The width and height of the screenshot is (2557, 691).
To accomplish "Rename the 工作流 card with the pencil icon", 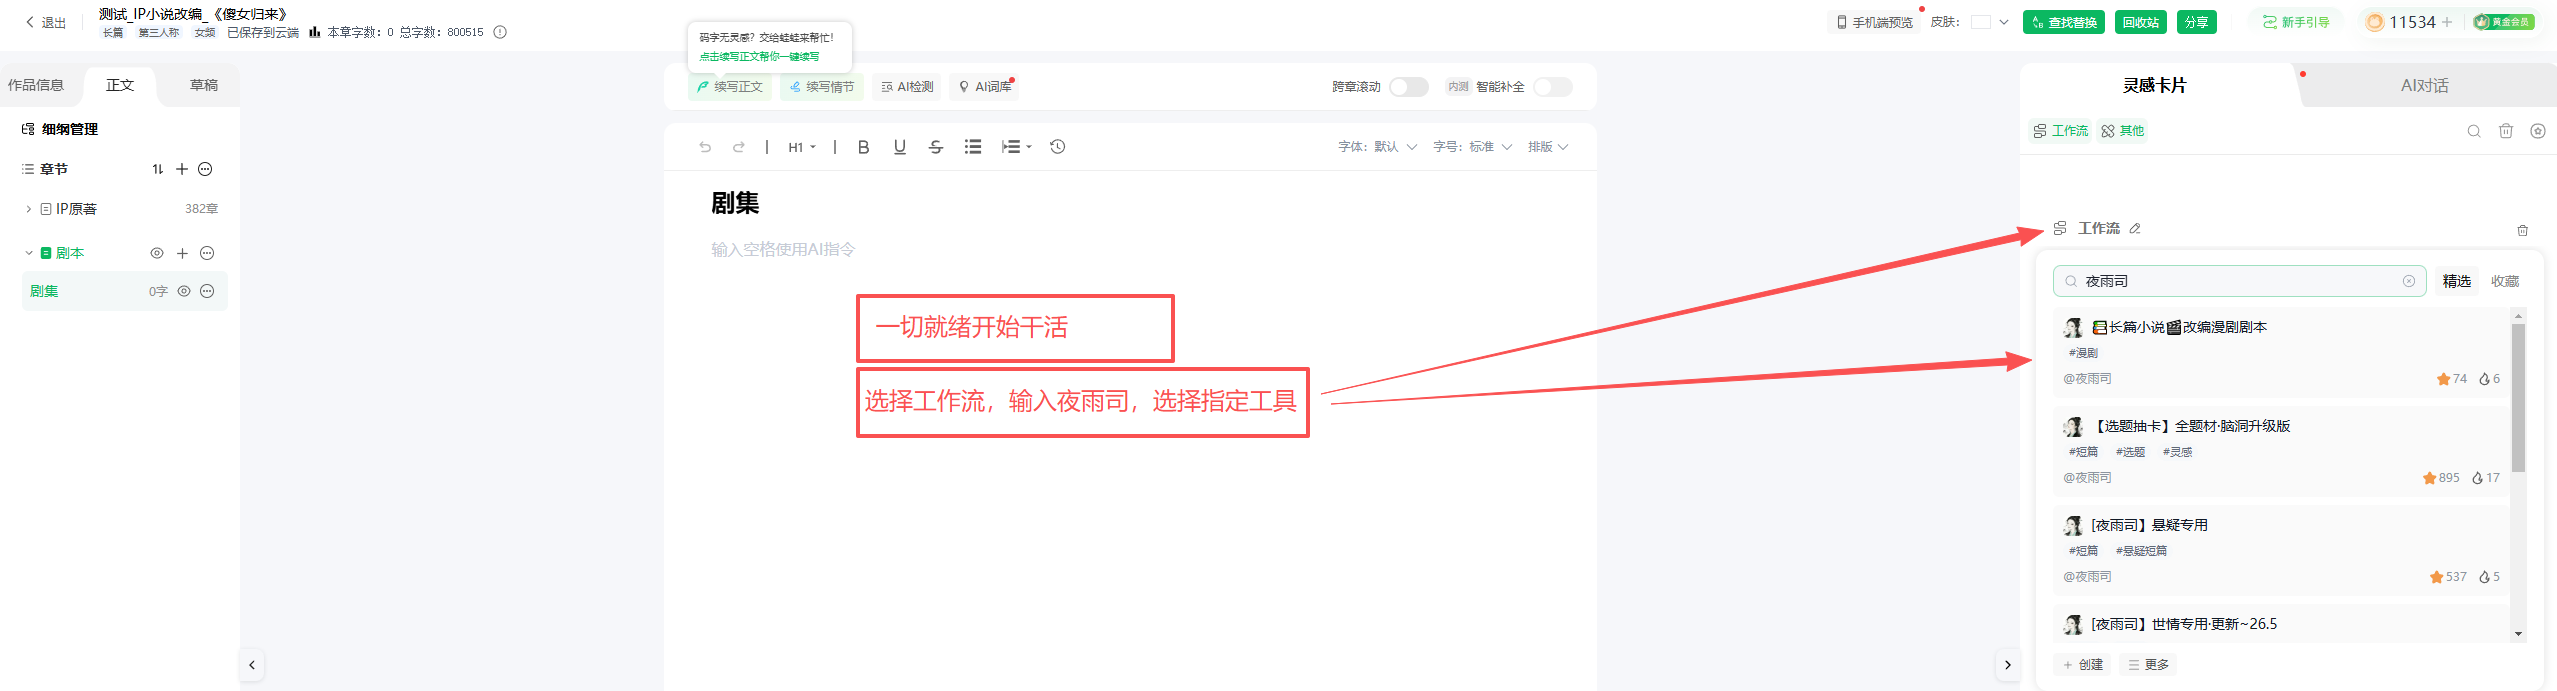I will [2135, 228].
